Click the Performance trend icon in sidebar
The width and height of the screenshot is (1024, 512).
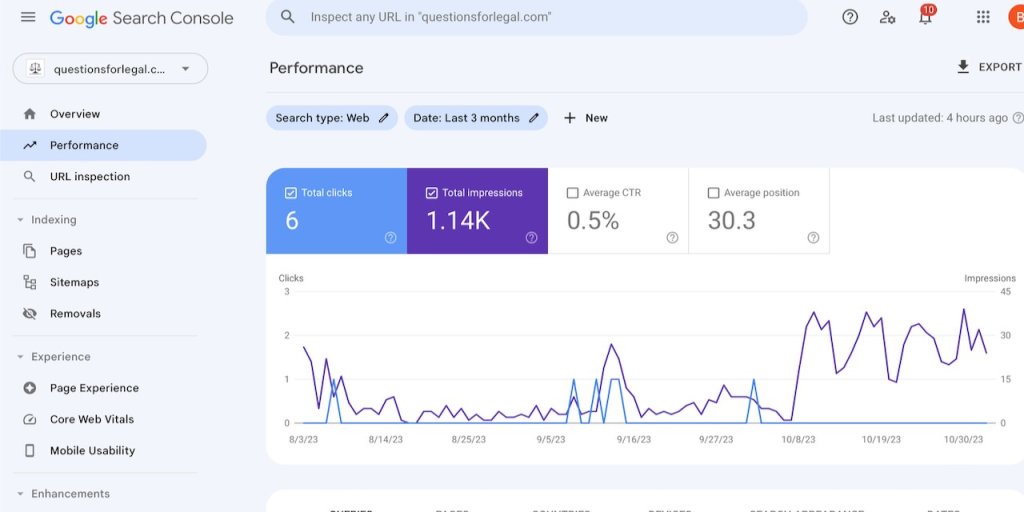(29, 145)
